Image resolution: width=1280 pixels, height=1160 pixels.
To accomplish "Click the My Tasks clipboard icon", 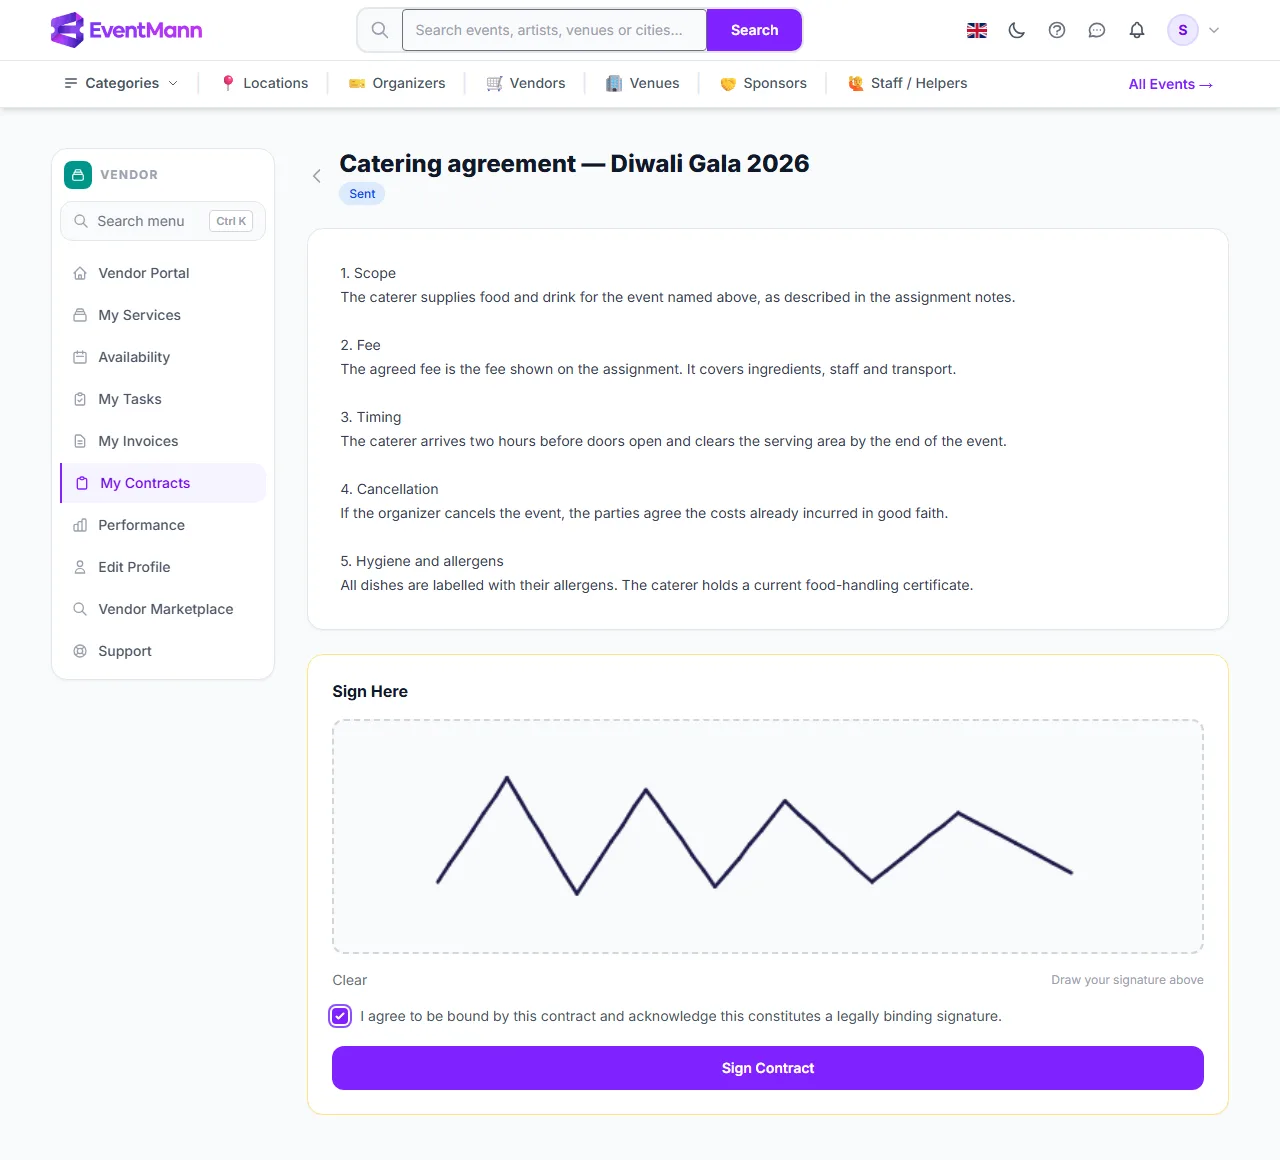I will click(80, 399).
